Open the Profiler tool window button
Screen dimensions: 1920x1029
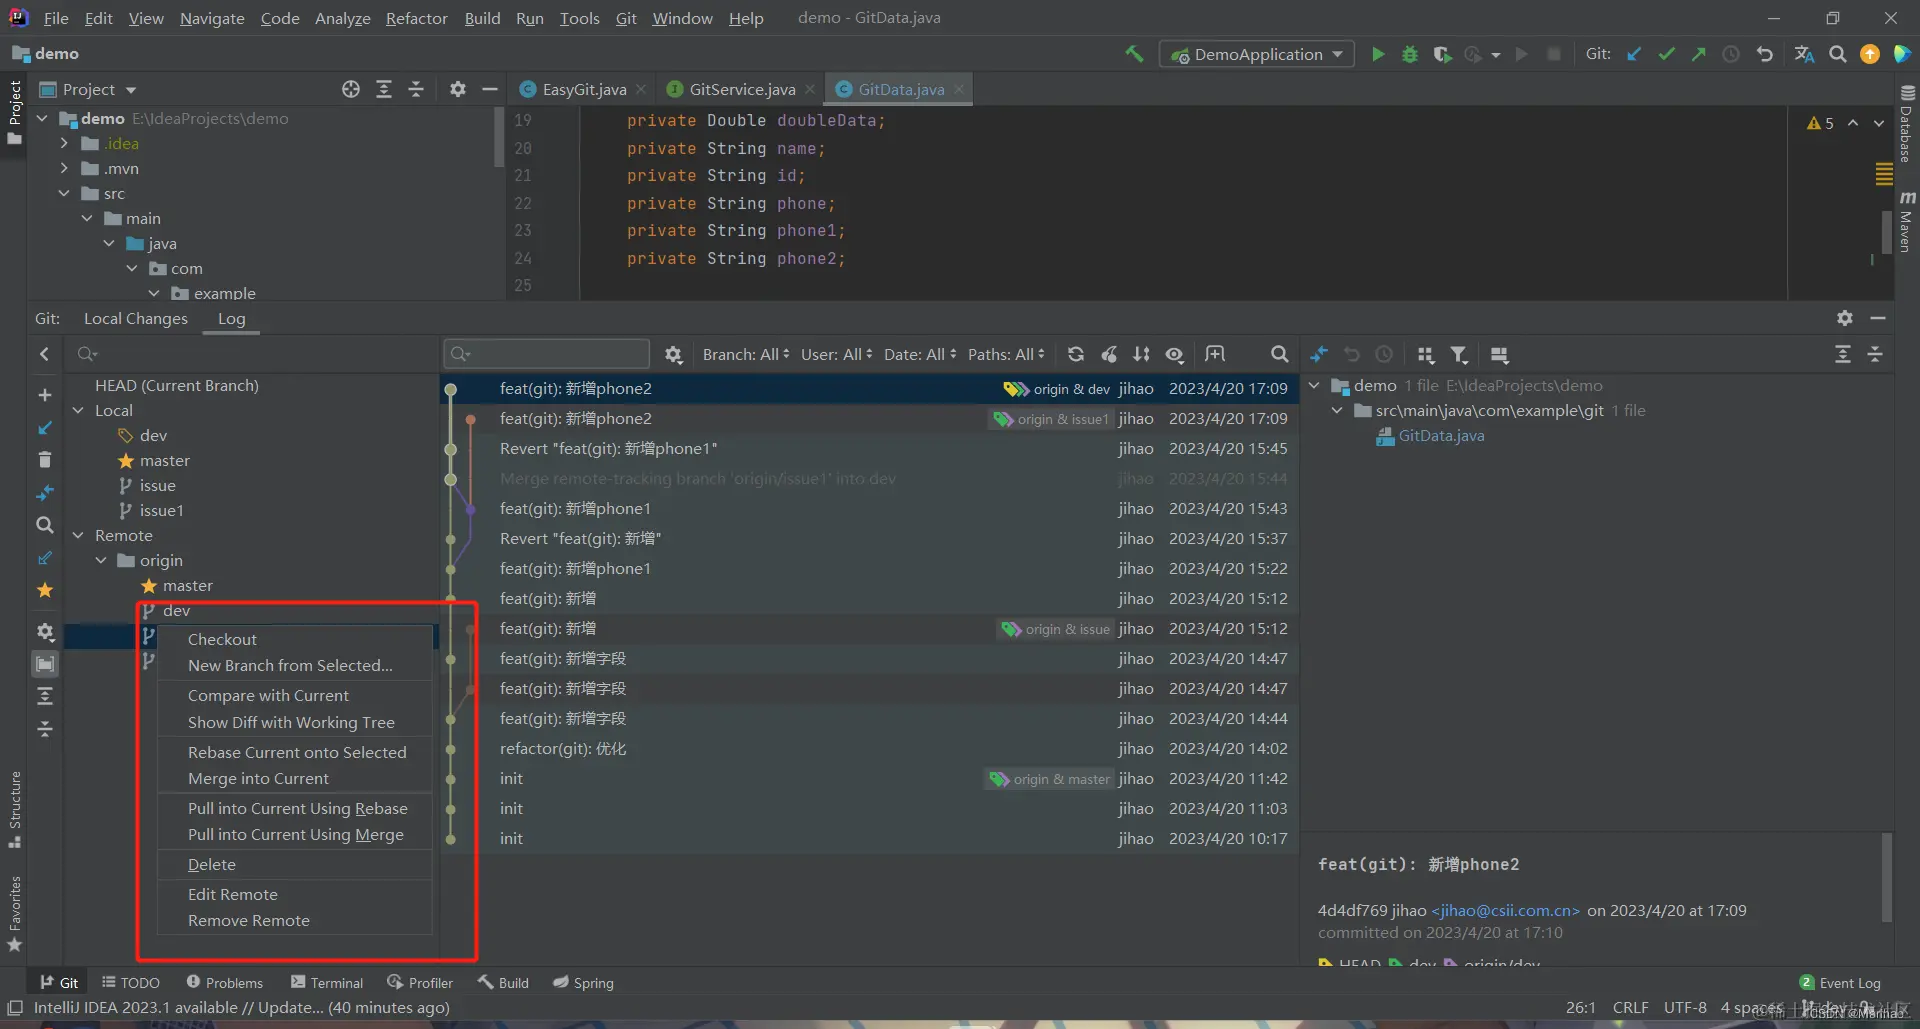pyautogui.click(x=421, y=983)
